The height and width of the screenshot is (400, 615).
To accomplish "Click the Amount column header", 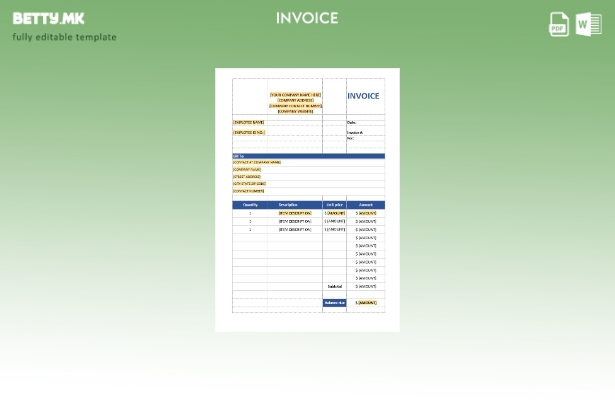I will pos(366,205).
